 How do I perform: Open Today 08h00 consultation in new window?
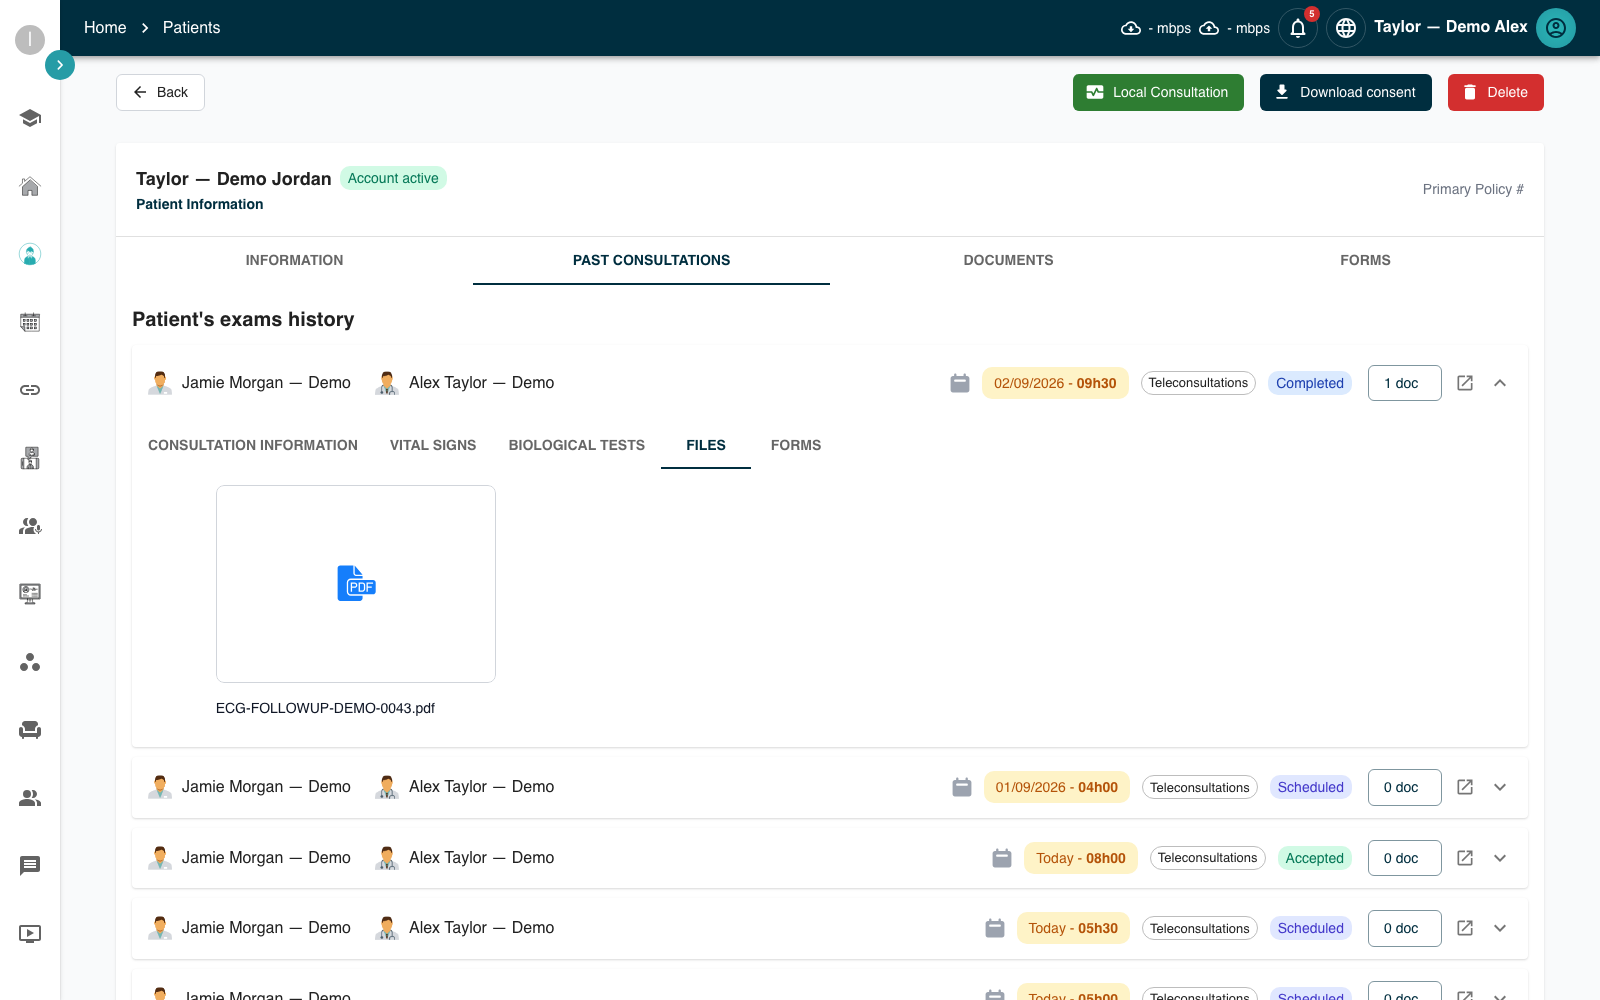tap(1465, 858)
